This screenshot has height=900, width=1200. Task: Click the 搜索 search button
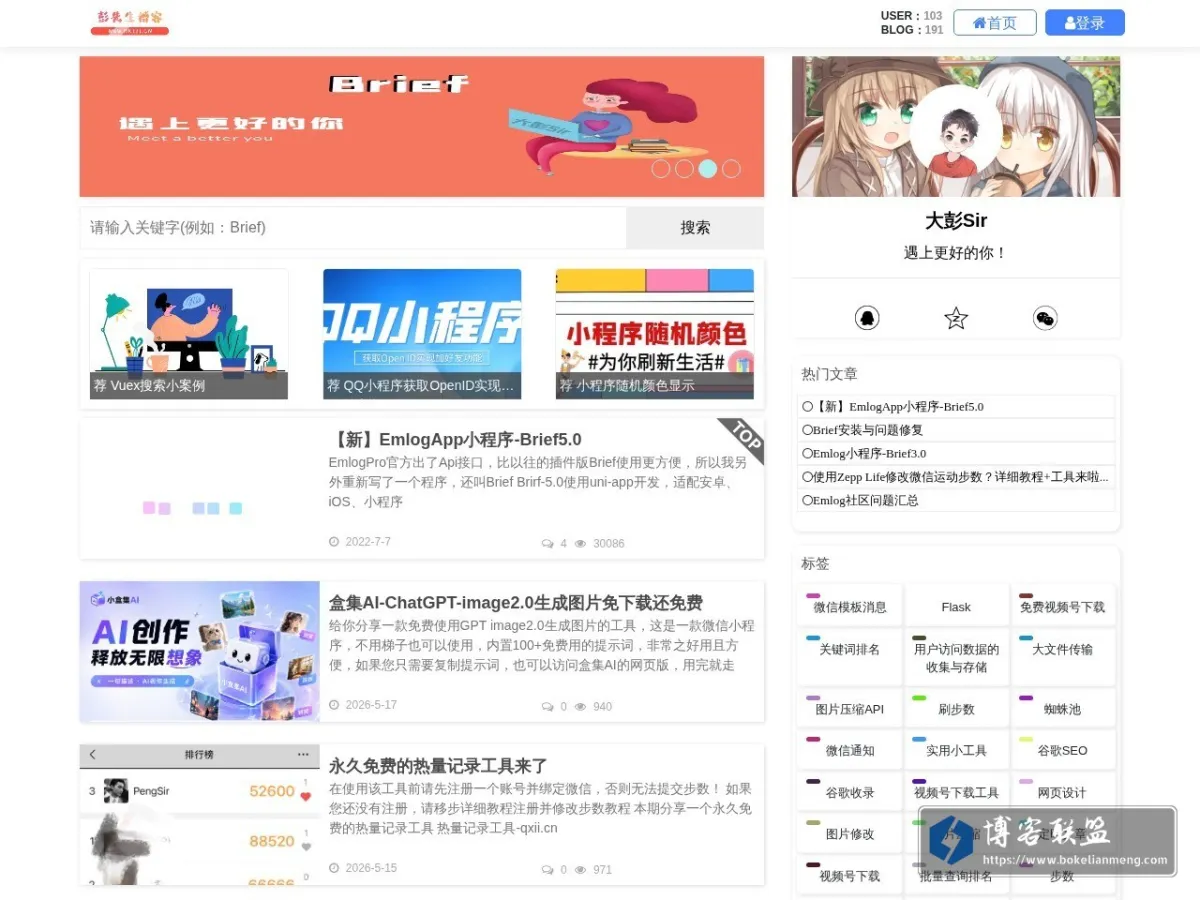click(695, 227)
